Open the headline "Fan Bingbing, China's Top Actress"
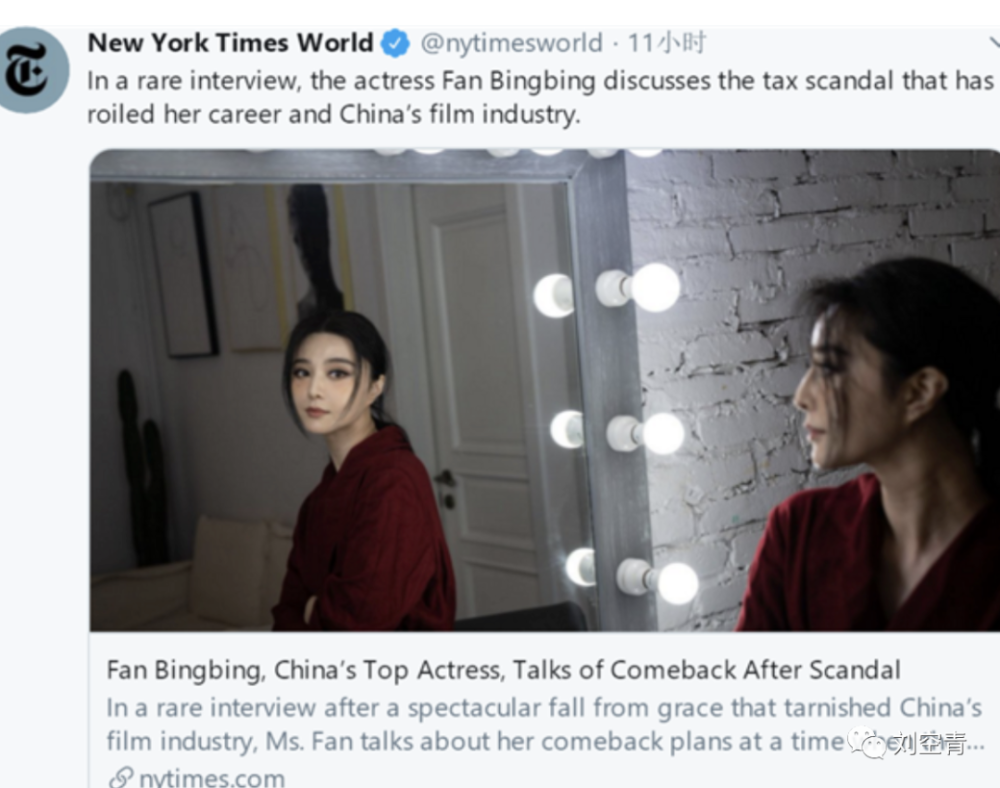The height and width of the screenshot is (788, 1000). (x=503, y=670)
